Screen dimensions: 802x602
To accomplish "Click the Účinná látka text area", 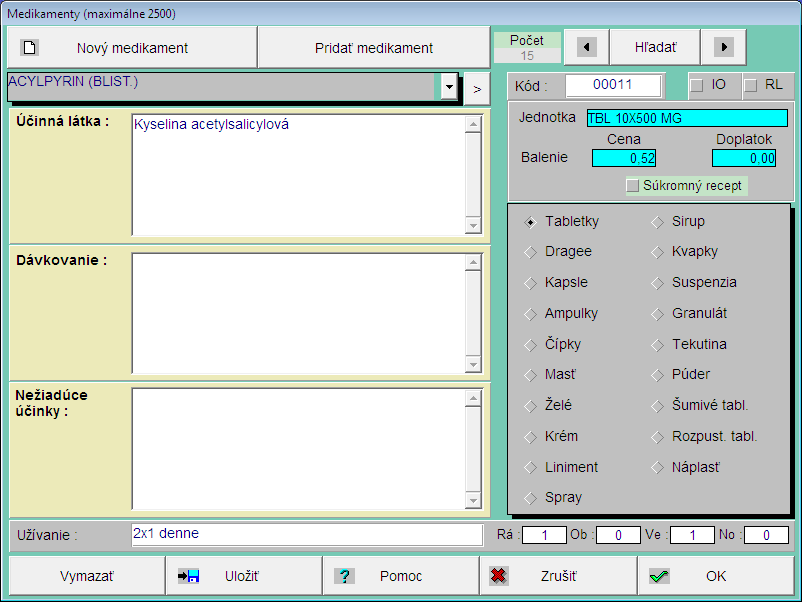I will [x=299, y=175].
